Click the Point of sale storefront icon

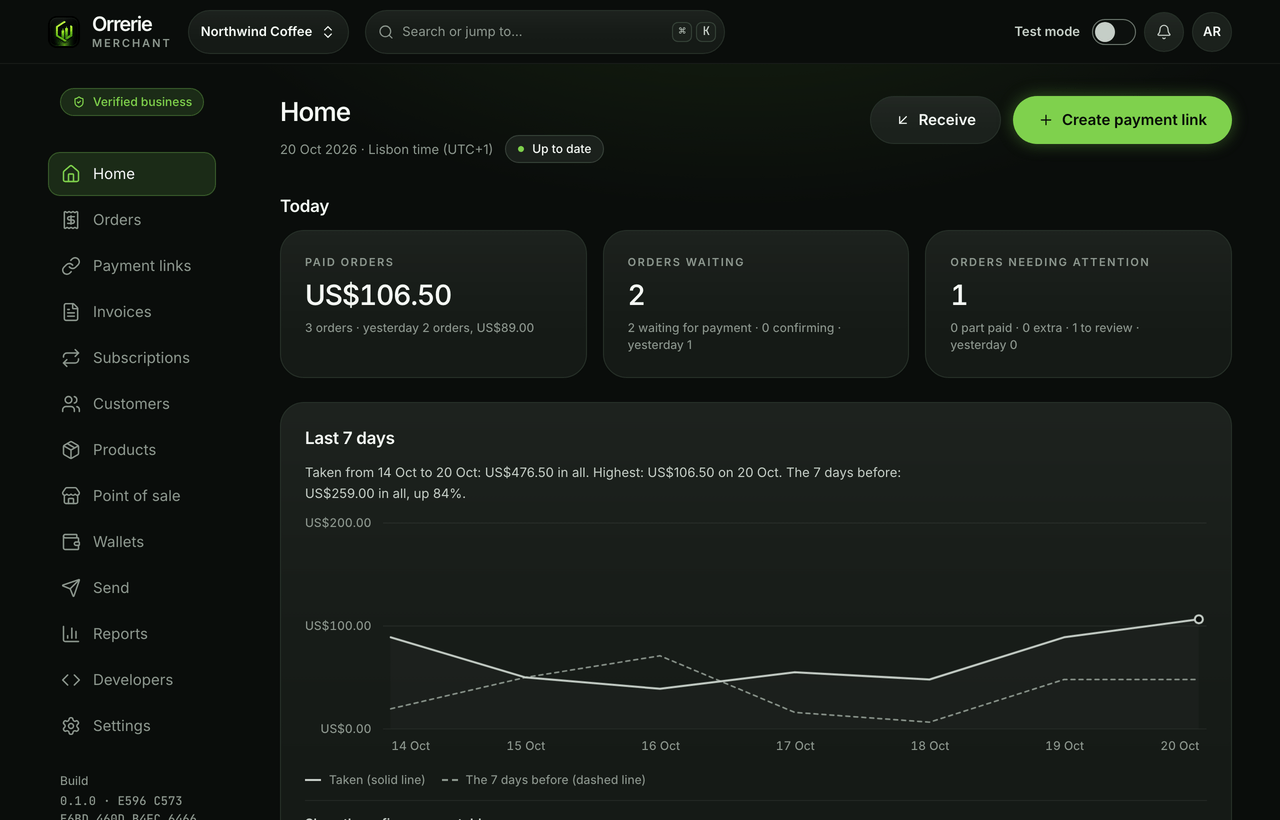[71, 496]
